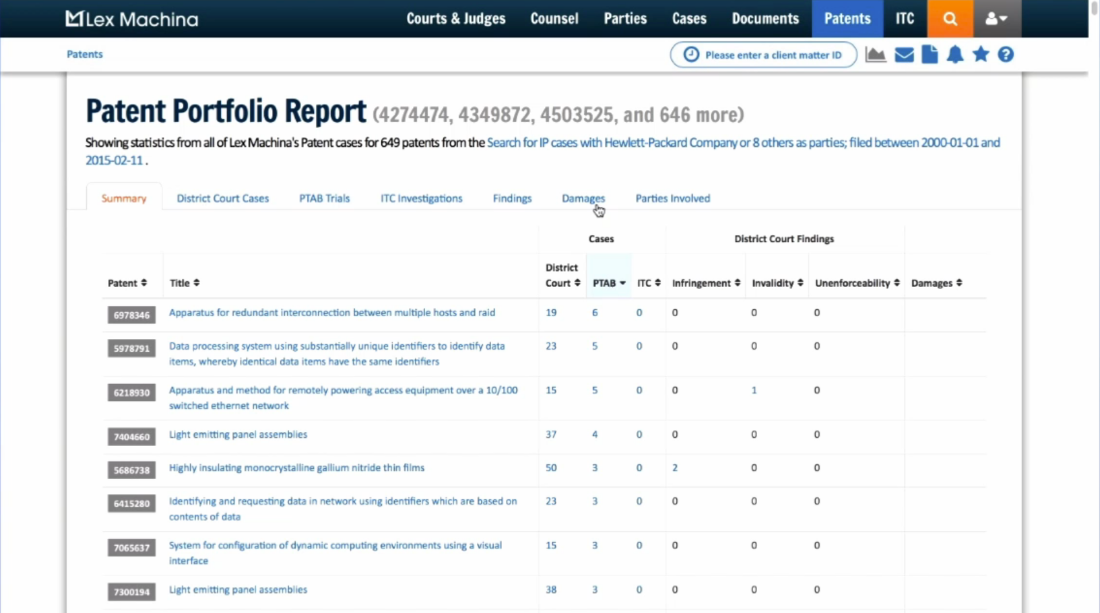
Task: Open 1 invalidity finding for patent 6218930
Action: point(754,390)
